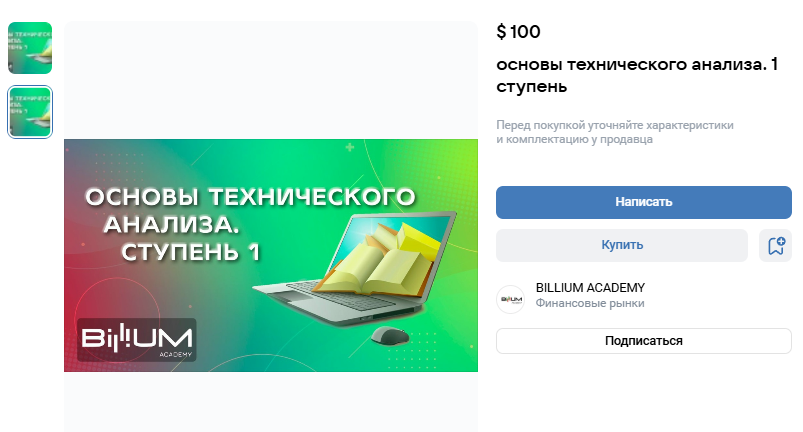Screen dimensions: 803x432
Task: Open the BILLIUM ACADEMY community name link
Action: (590, 288)
